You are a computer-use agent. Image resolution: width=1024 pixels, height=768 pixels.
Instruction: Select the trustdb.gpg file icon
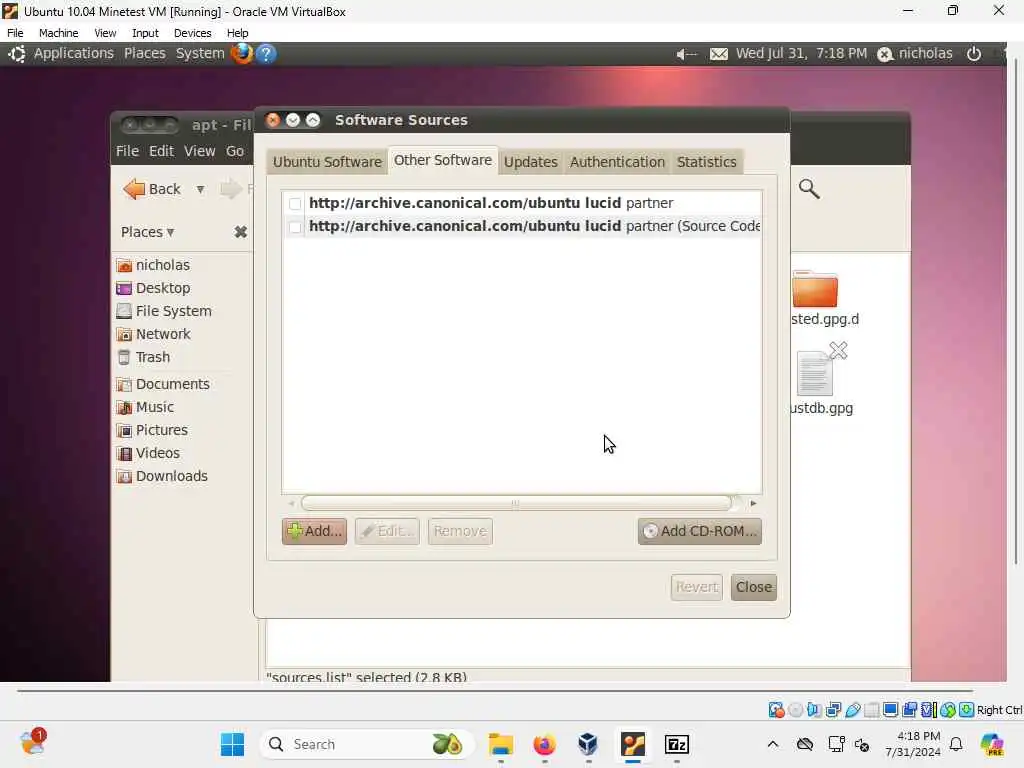pyautogui.click(x=815, y=374)
